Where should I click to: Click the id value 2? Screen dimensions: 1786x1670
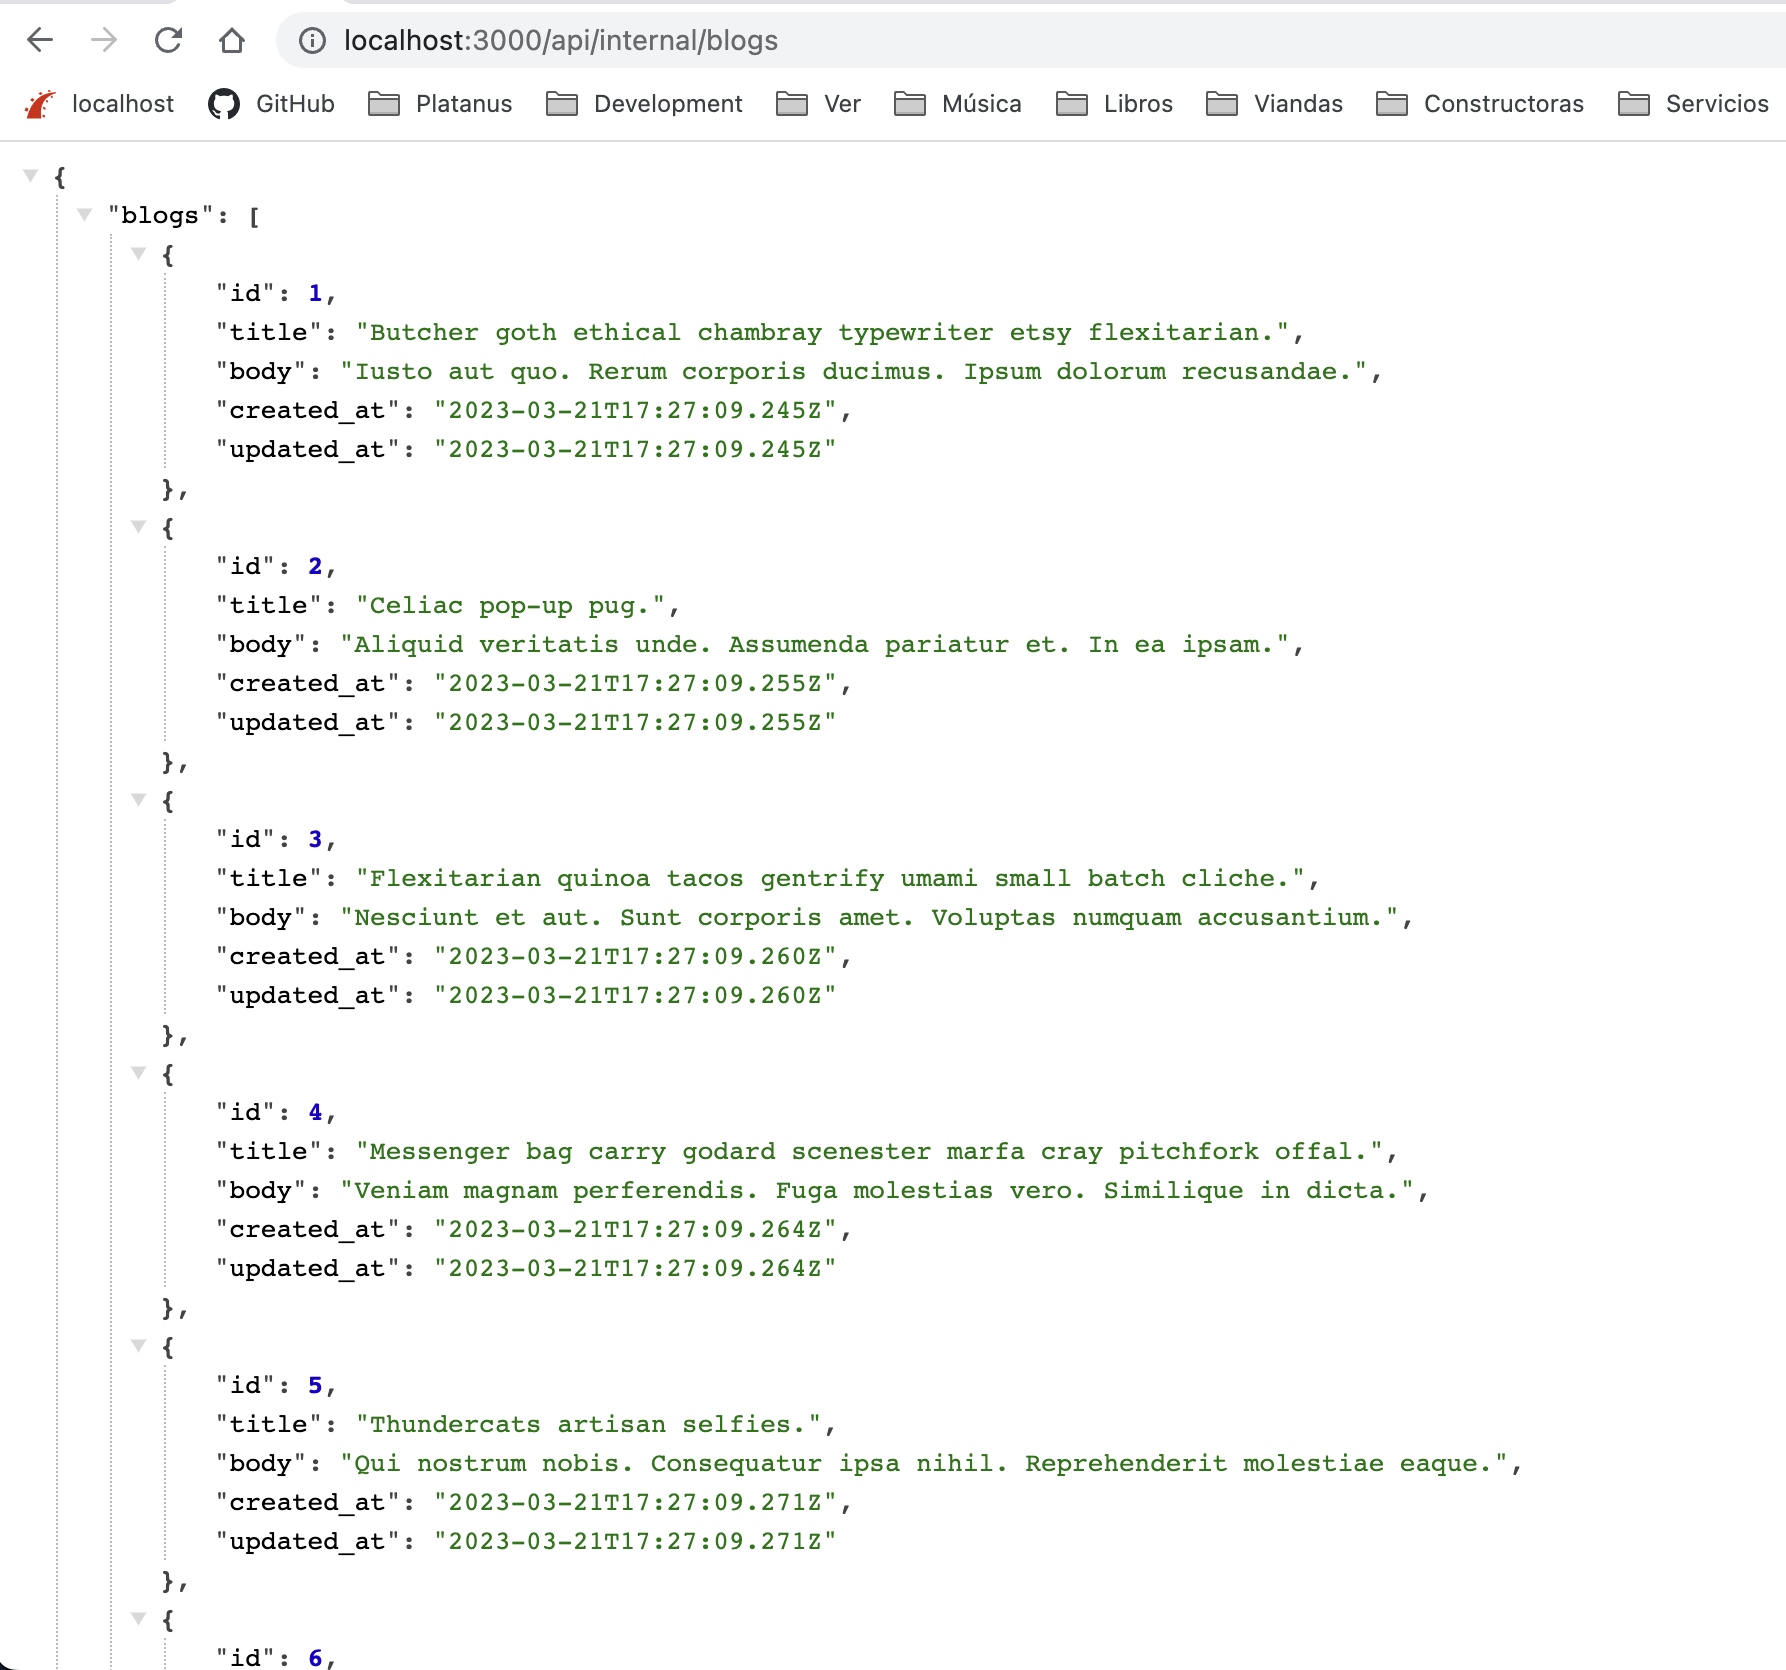(x=315, y=566)
